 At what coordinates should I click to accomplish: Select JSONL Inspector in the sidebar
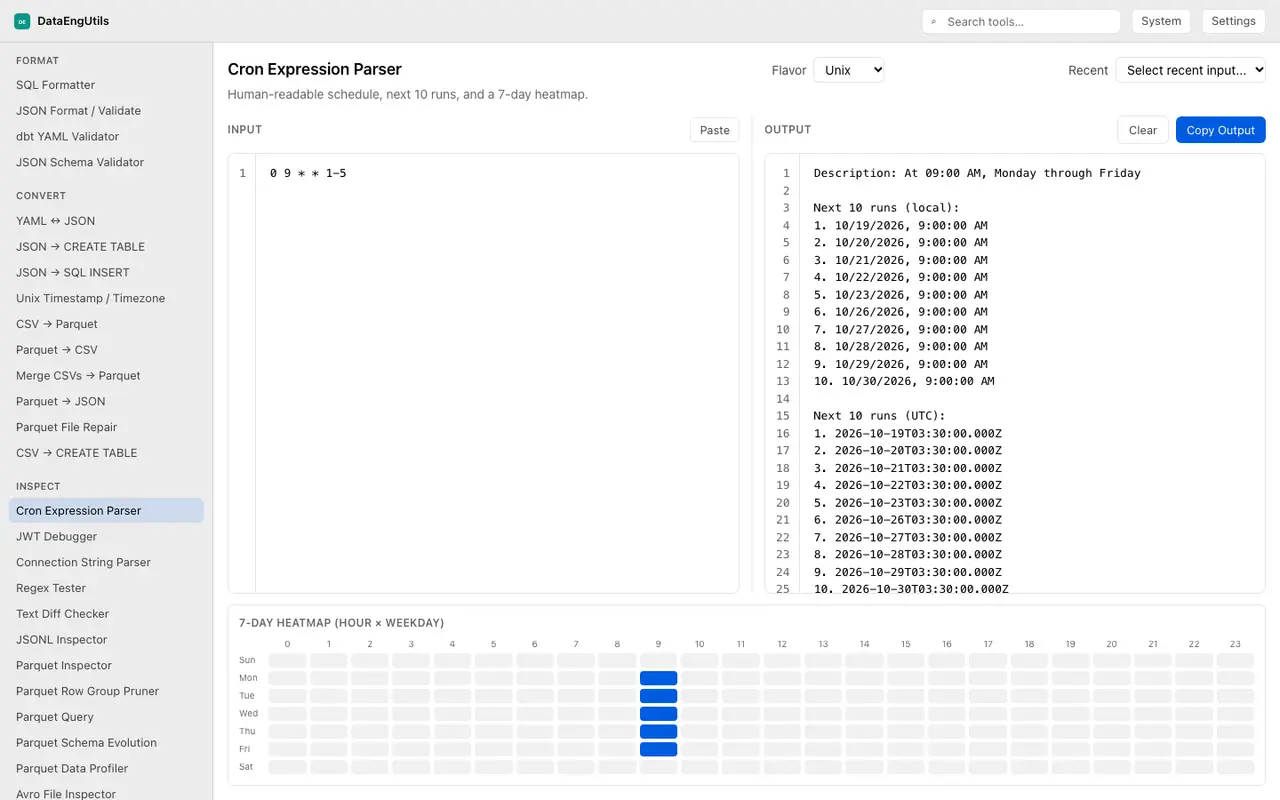pyautogui.click(x=106, y=640)
